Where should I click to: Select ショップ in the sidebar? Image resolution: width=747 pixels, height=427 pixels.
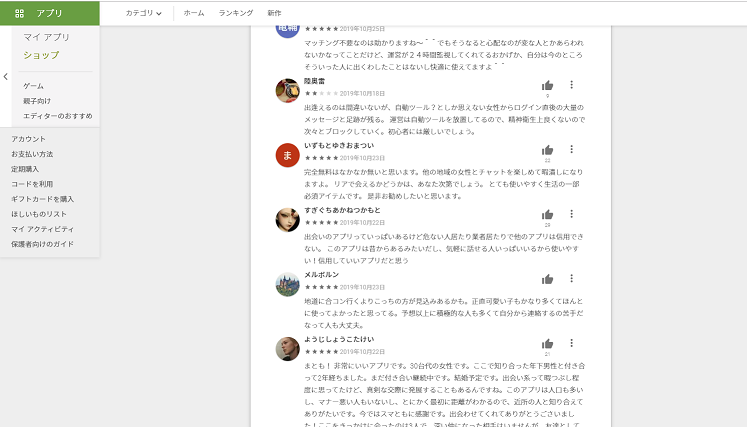(x=41, y=55)
